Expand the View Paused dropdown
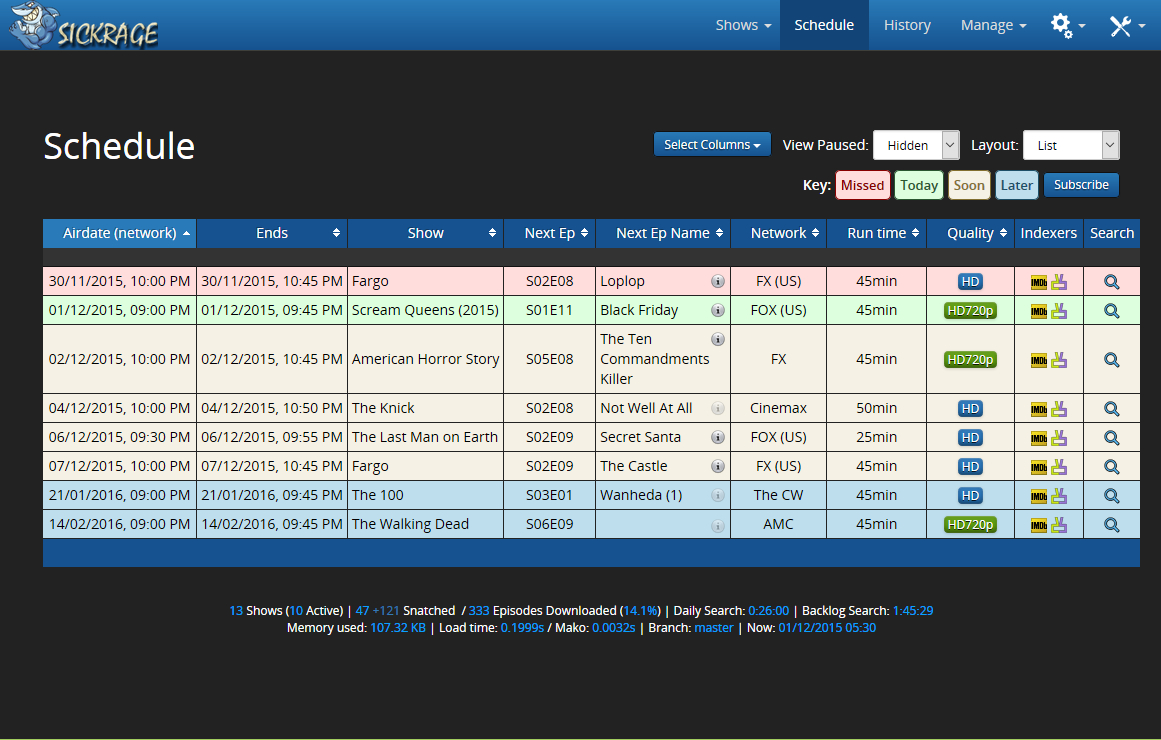The height and width of the screenshot is (740, 1161). pos(915,146)
